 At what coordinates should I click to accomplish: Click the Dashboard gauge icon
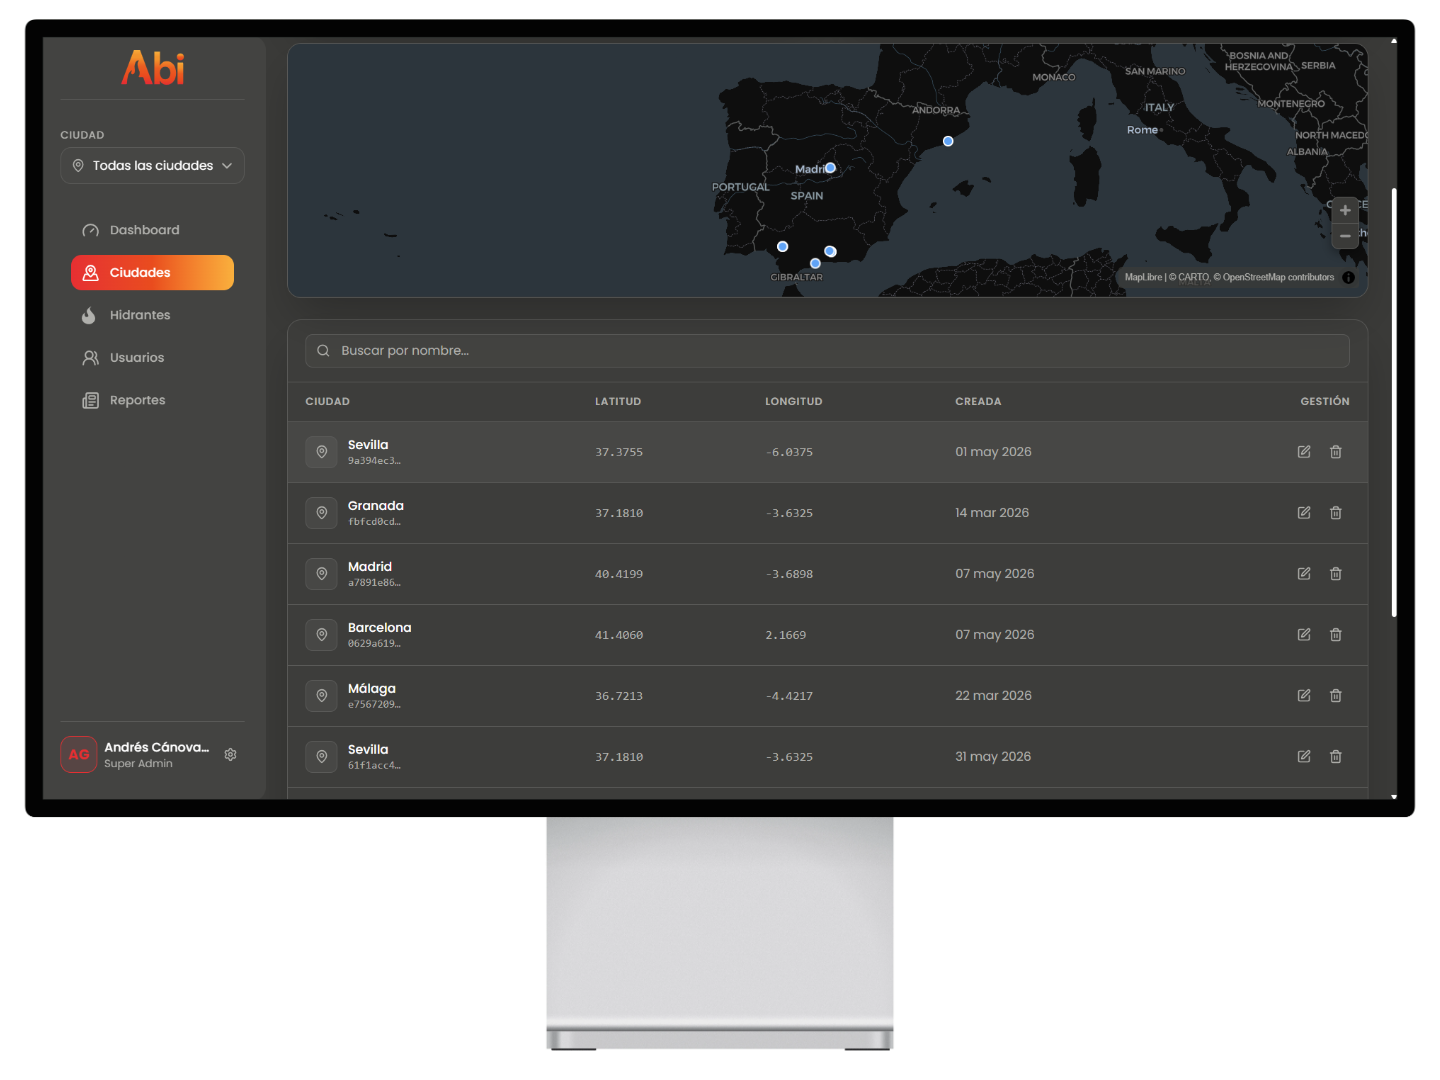(x=90, y=230)
